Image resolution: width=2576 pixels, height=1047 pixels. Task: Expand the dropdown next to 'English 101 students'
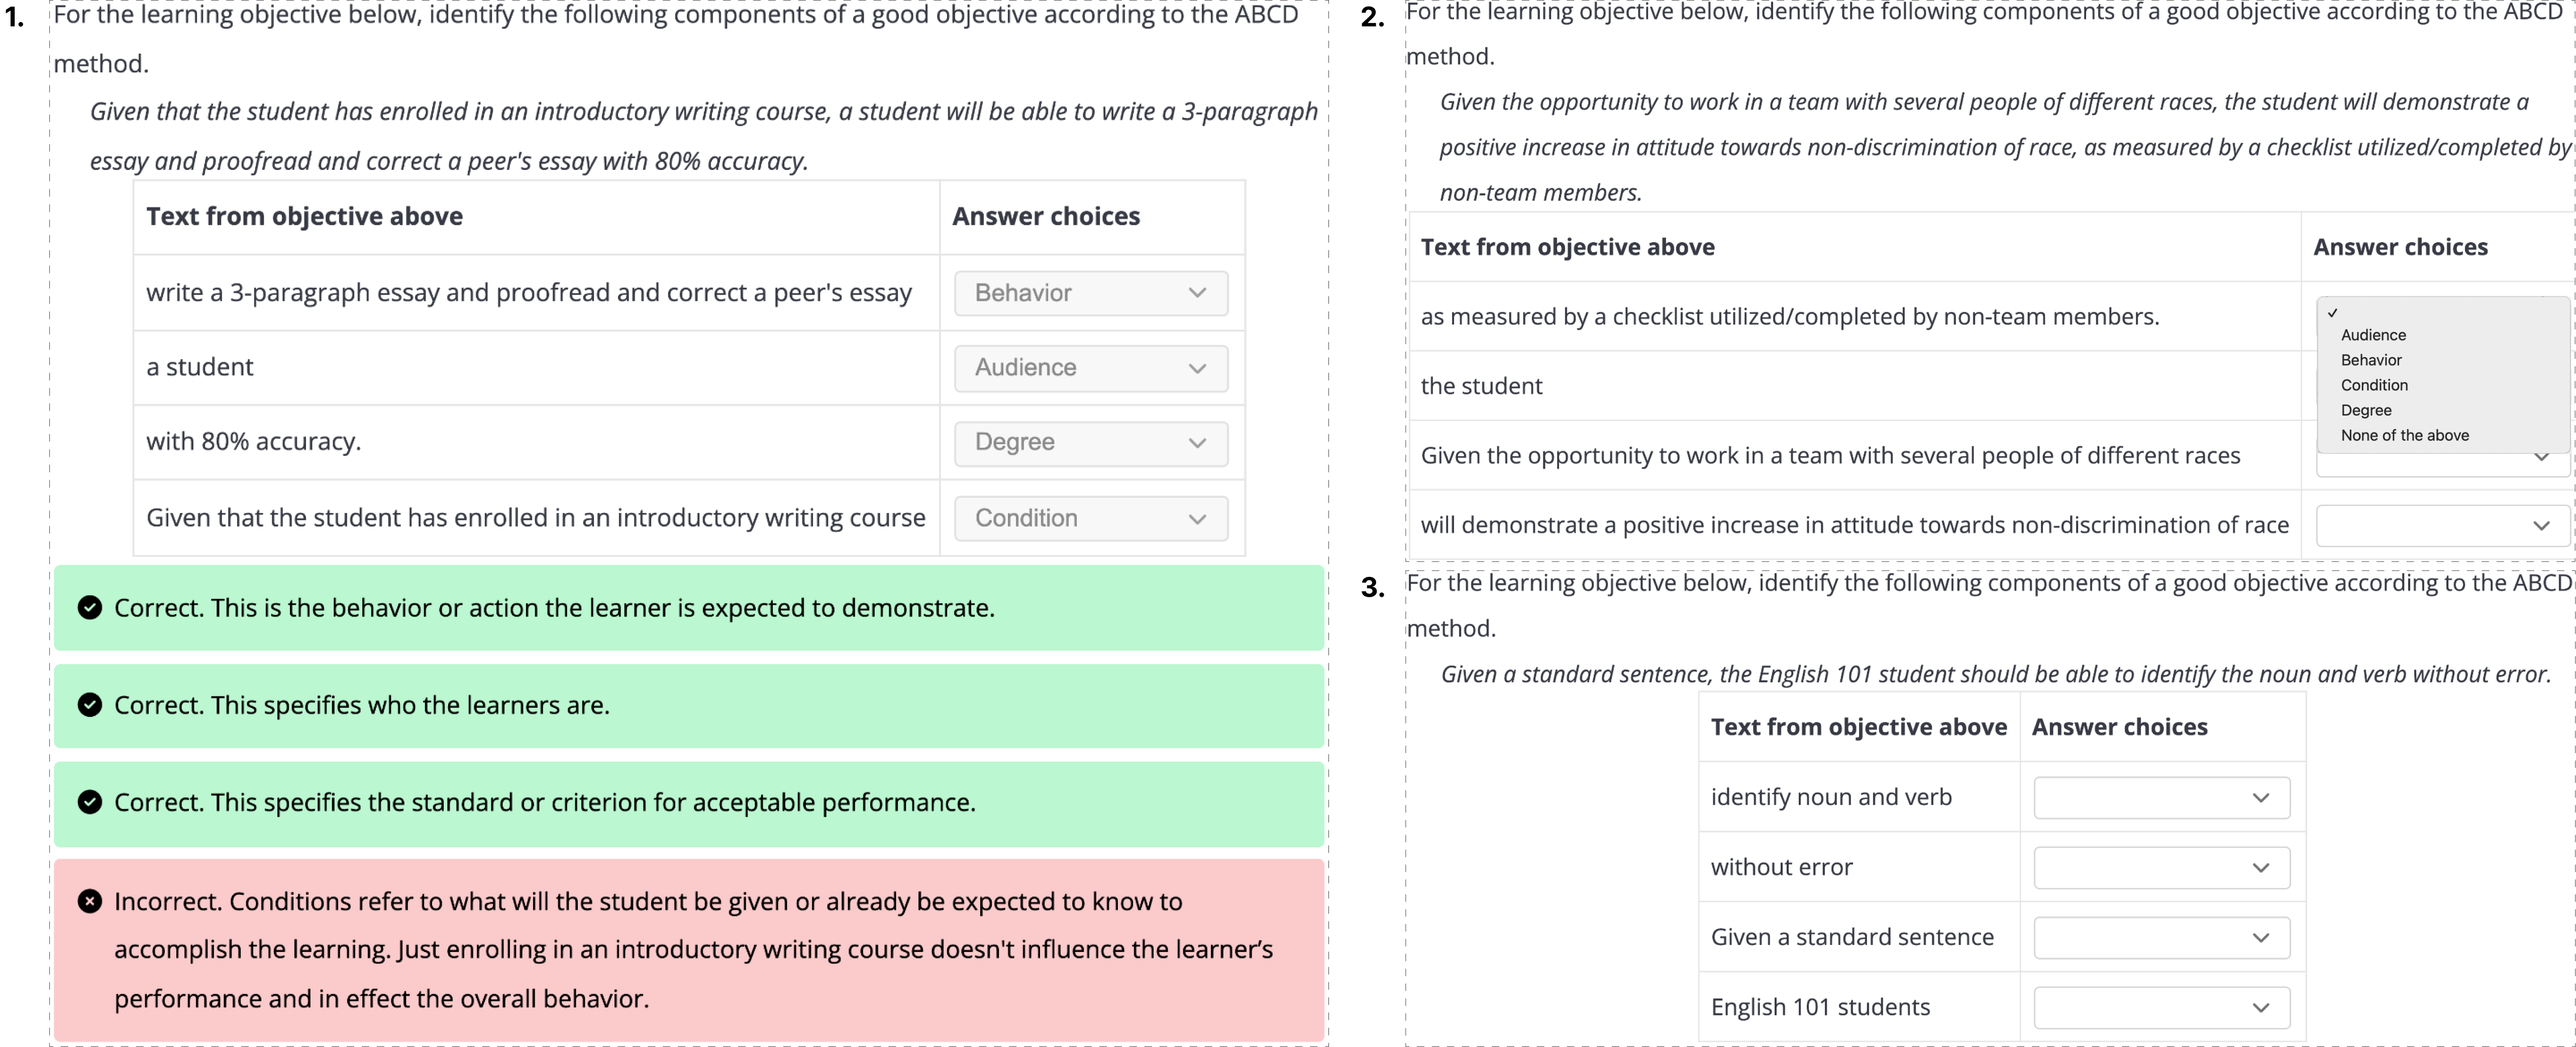[2161, 1008]
